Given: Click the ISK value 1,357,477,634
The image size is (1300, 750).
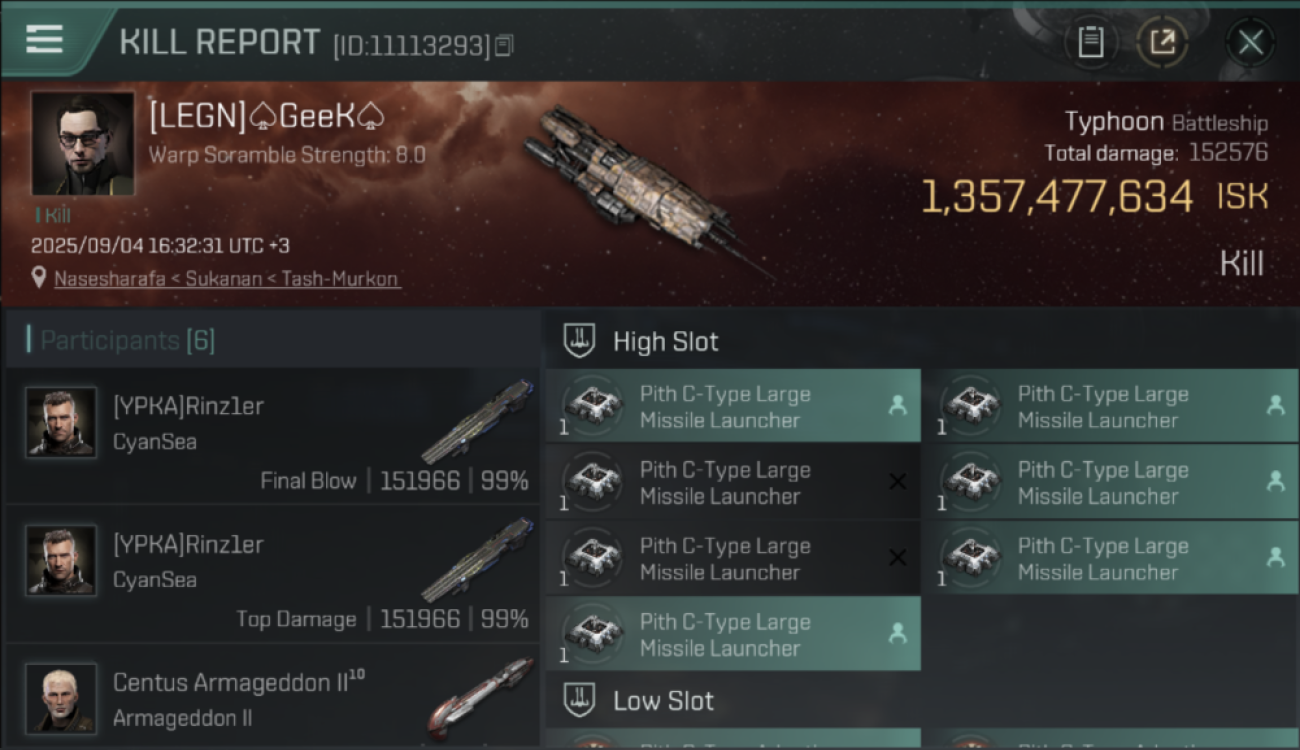Looking at the screenshot, I should (x=1057, y=197).
